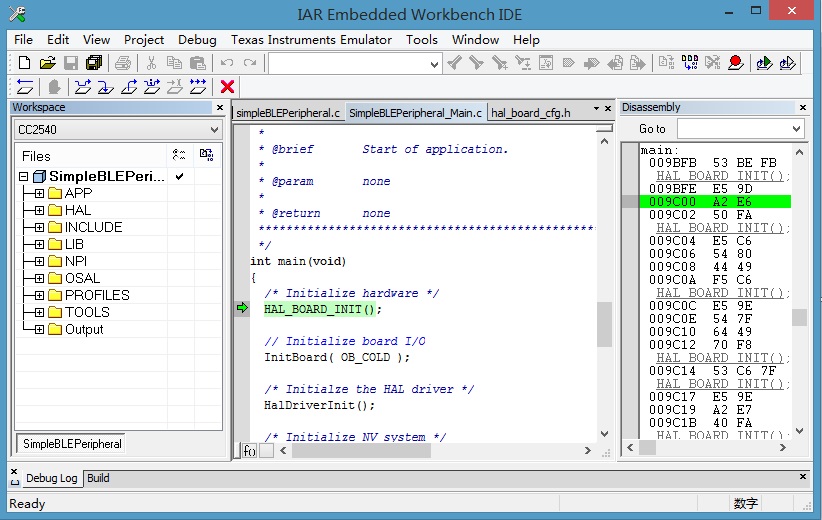Click the Undo arrow icon
The height and width of the screenshot is (520, 822).
(x=226, y=63)
